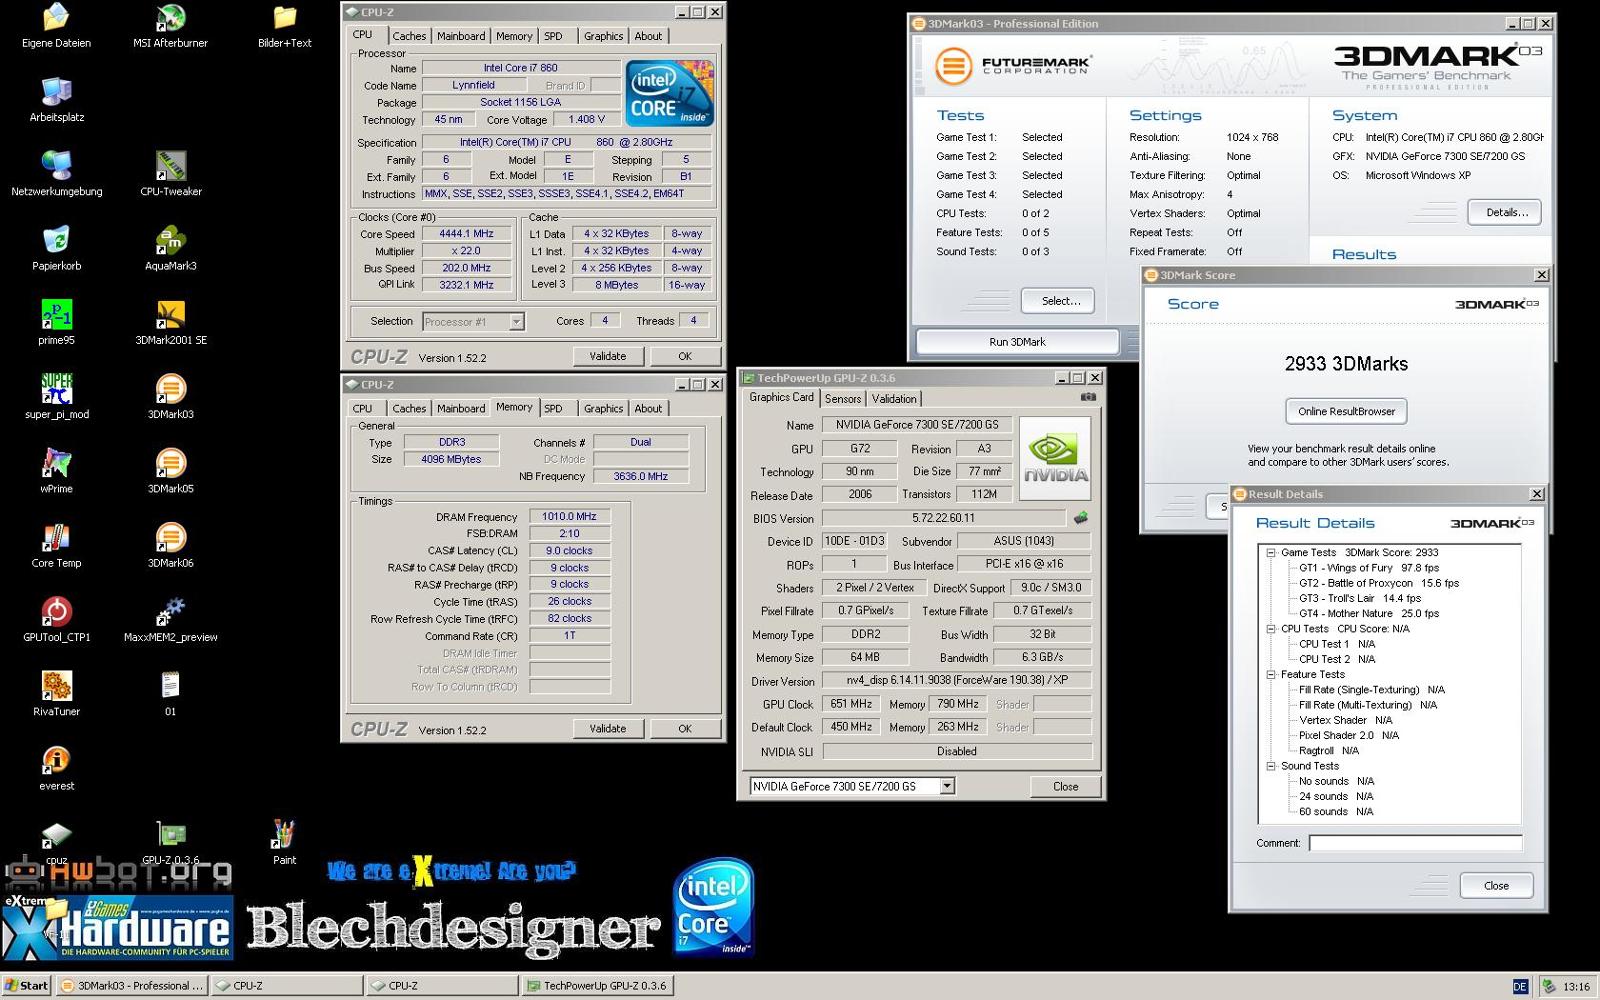1600x1000 pixels.
Task: Switch to 3DMark03 Professional taskbar item
Action: (132, 986)
